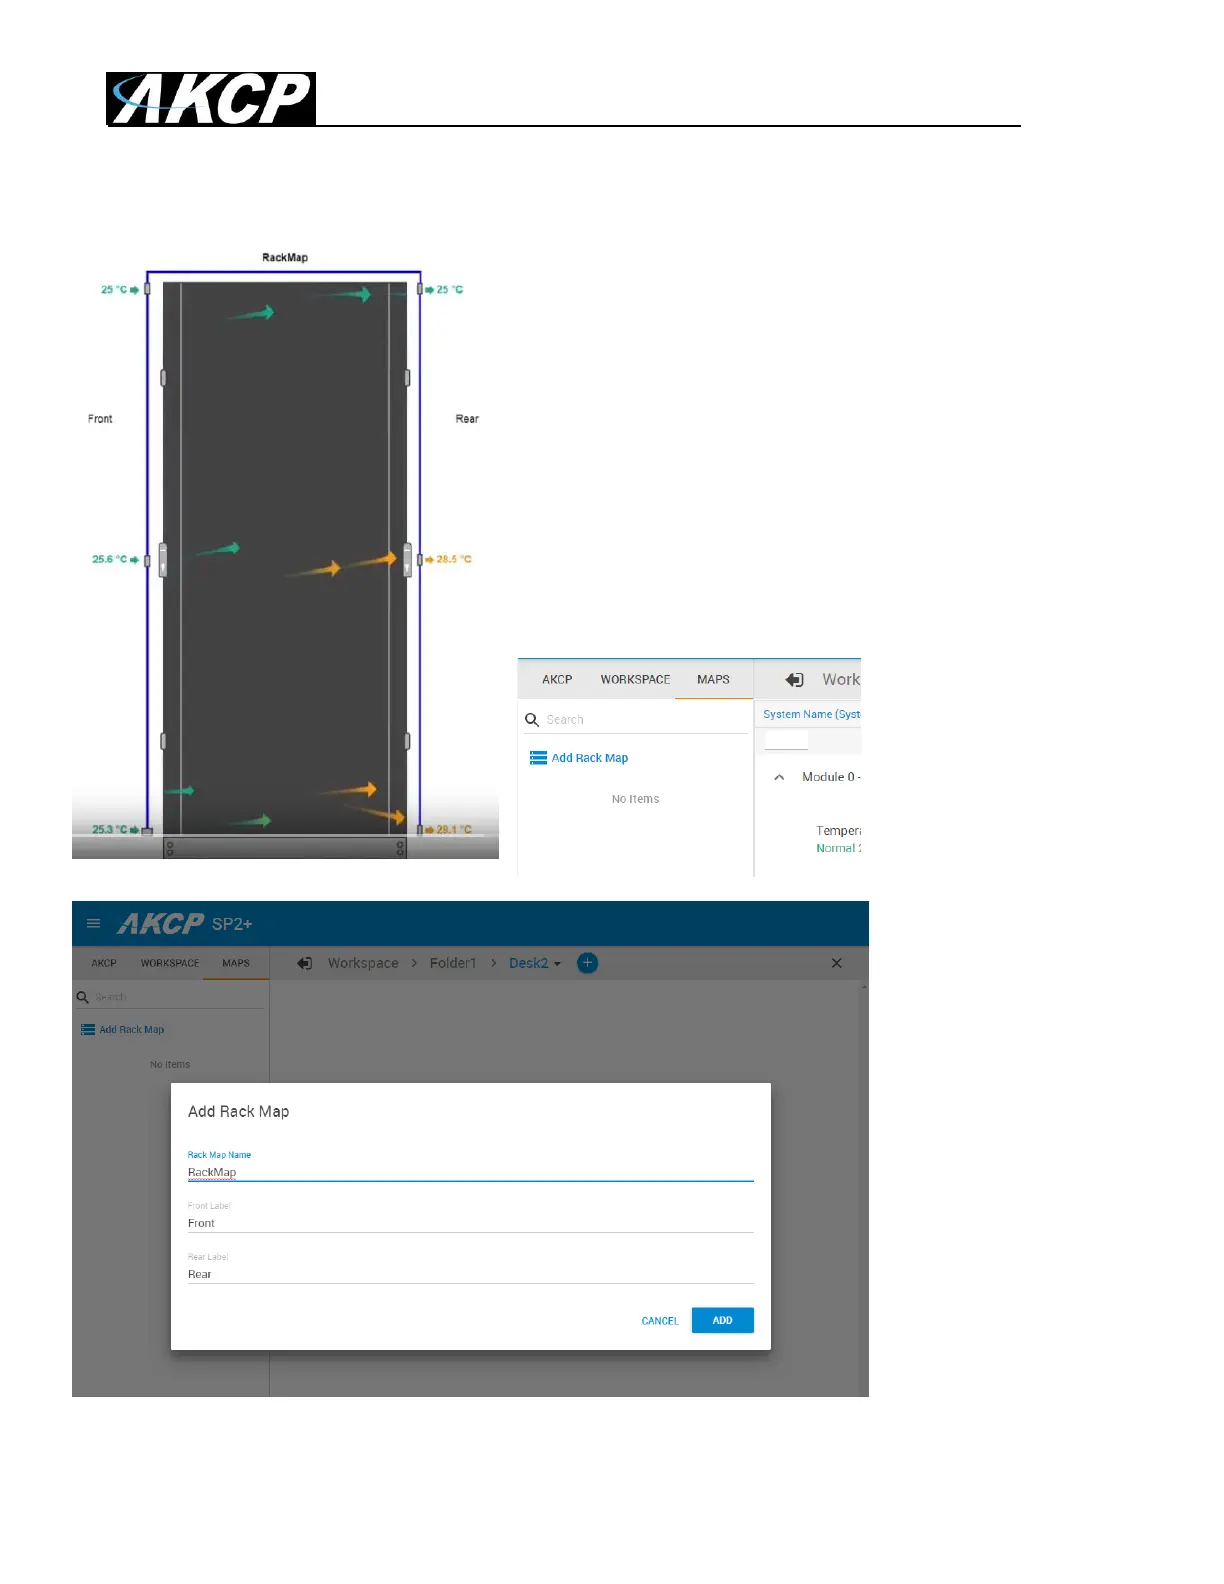
Task: Click the Front Label input field
Action: tap(471, 1223)
